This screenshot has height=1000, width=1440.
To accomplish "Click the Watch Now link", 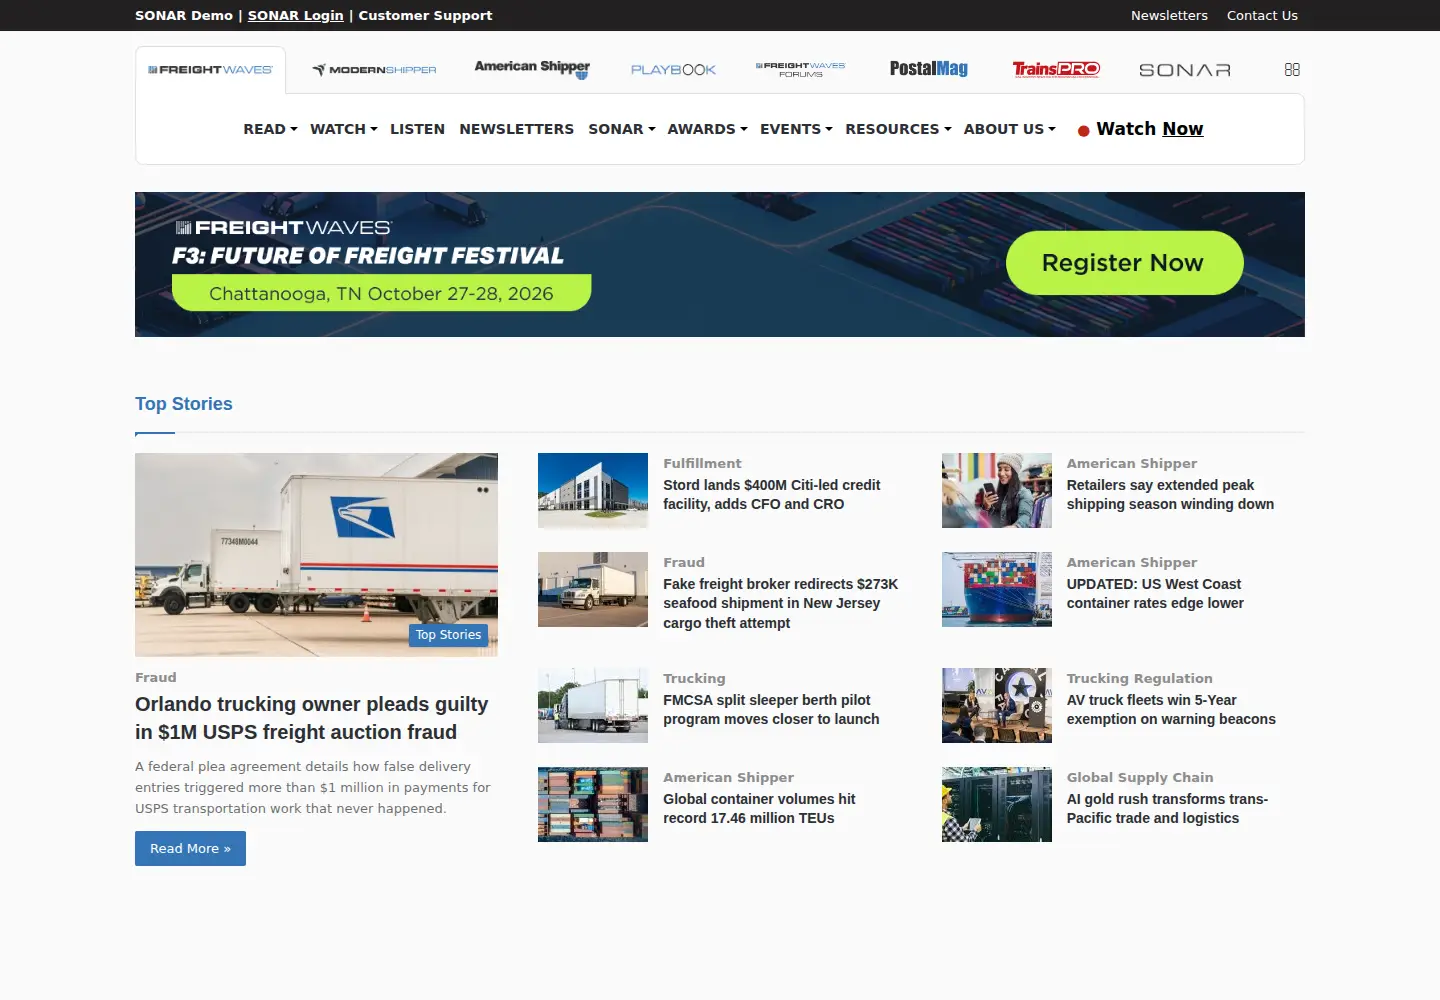I will pos(1149,129).
